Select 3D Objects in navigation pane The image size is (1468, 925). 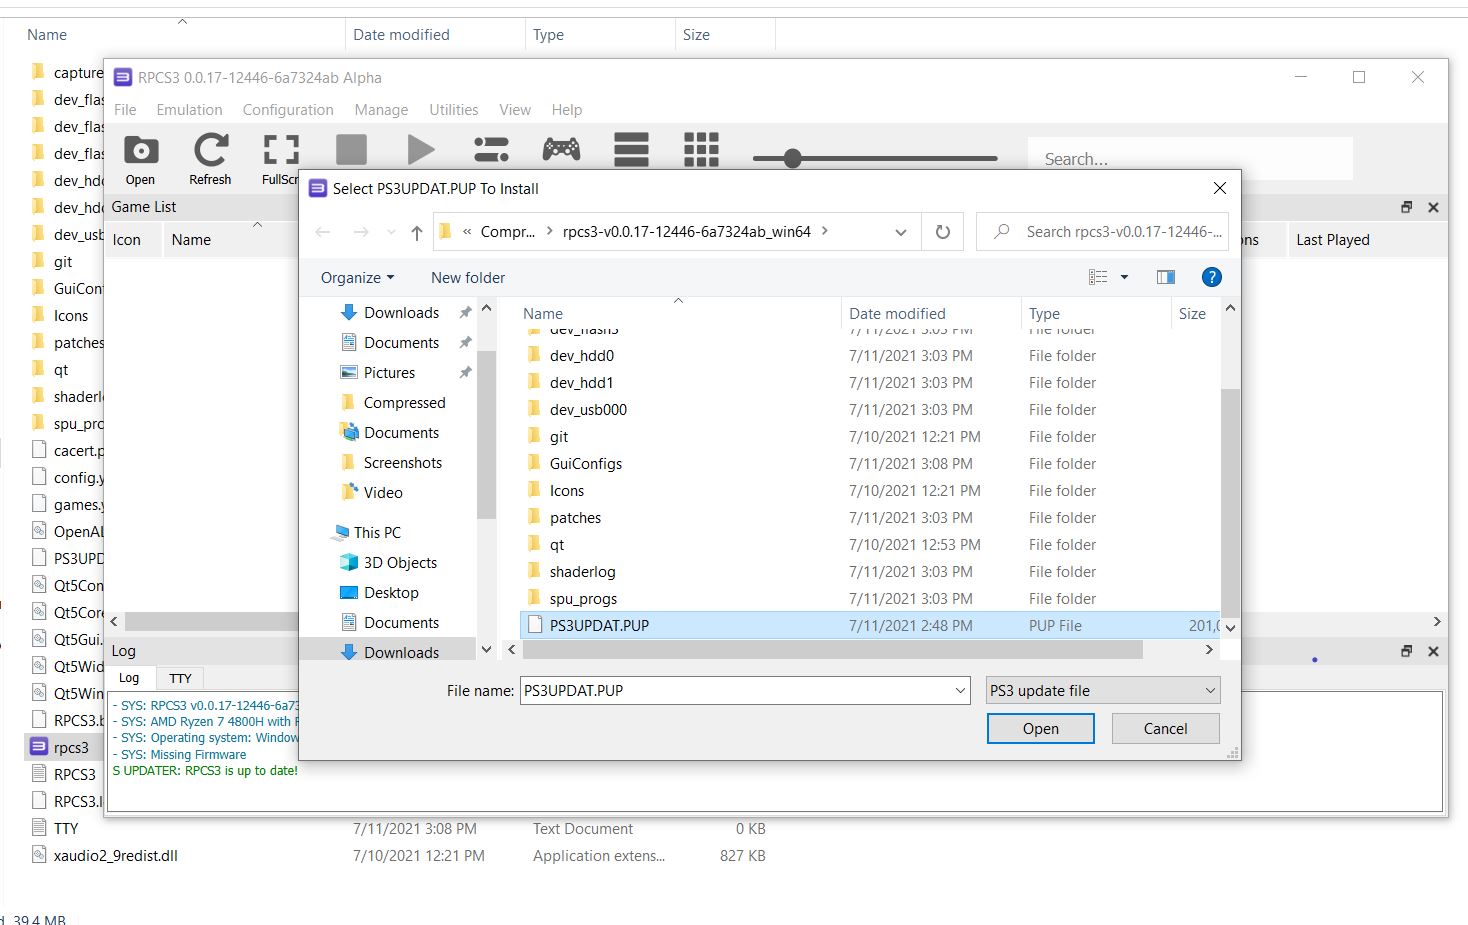click(x=400, y=562)
